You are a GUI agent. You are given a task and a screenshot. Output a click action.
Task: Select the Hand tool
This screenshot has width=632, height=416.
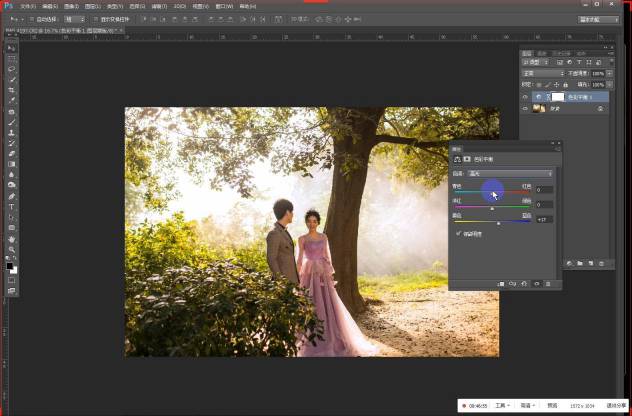click(x=11, y=239)
